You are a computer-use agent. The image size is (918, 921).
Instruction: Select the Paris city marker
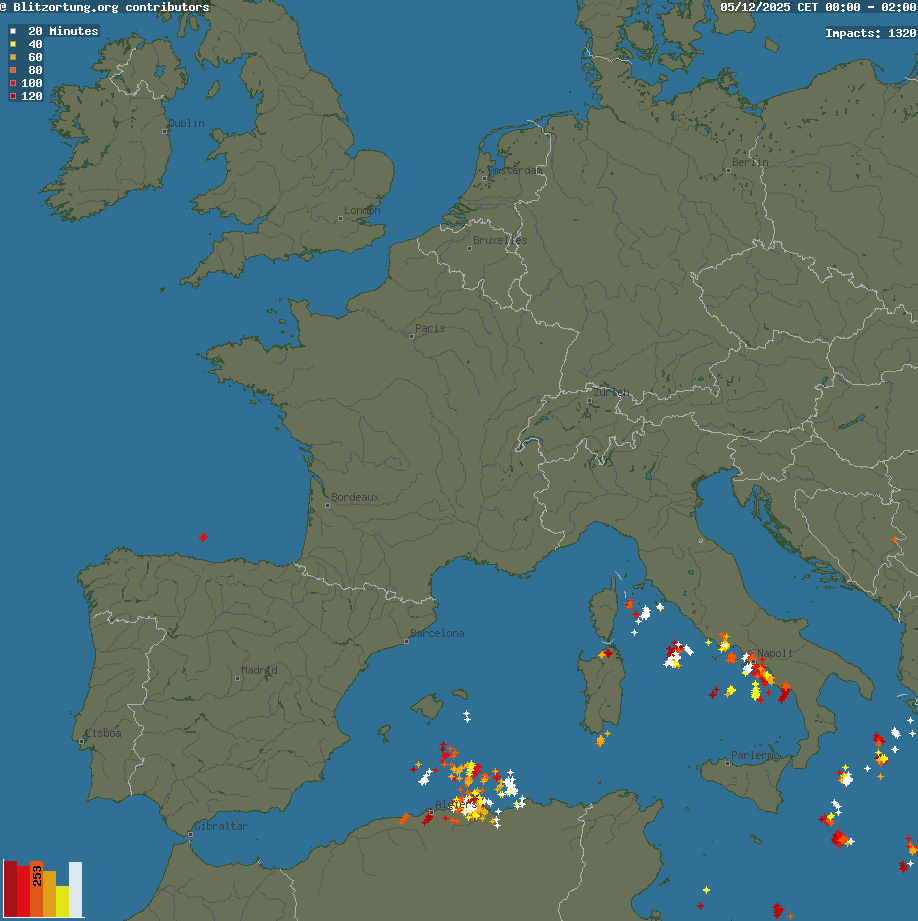[411, 335]
